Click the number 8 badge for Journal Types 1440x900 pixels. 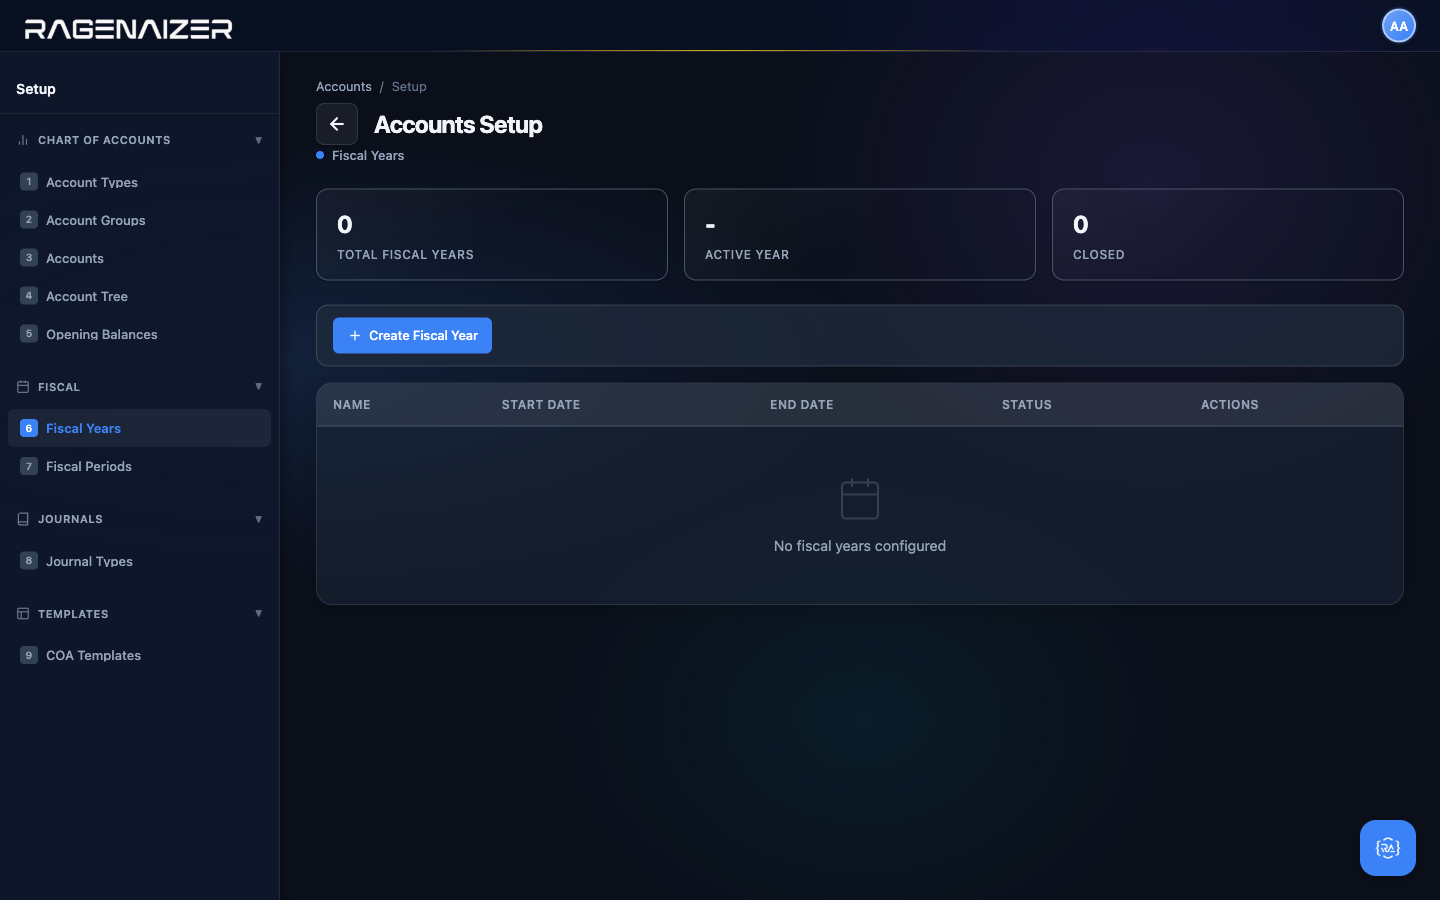tap(29, 561)
